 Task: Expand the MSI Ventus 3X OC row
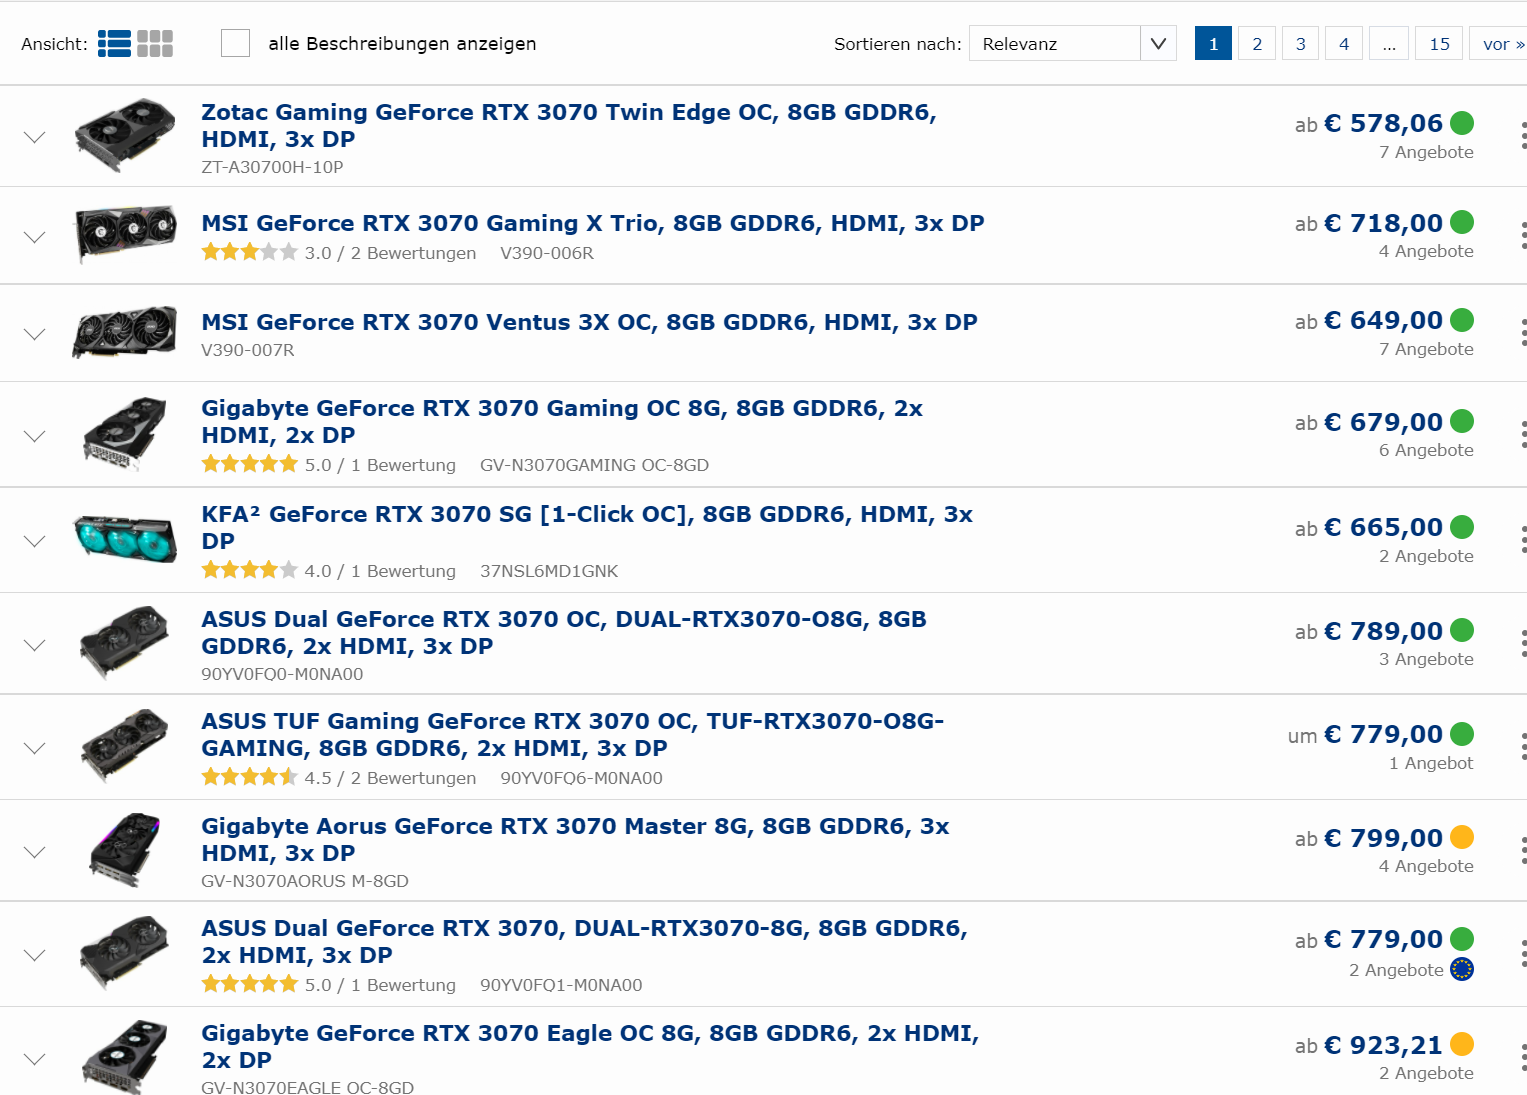coord(35,334)
